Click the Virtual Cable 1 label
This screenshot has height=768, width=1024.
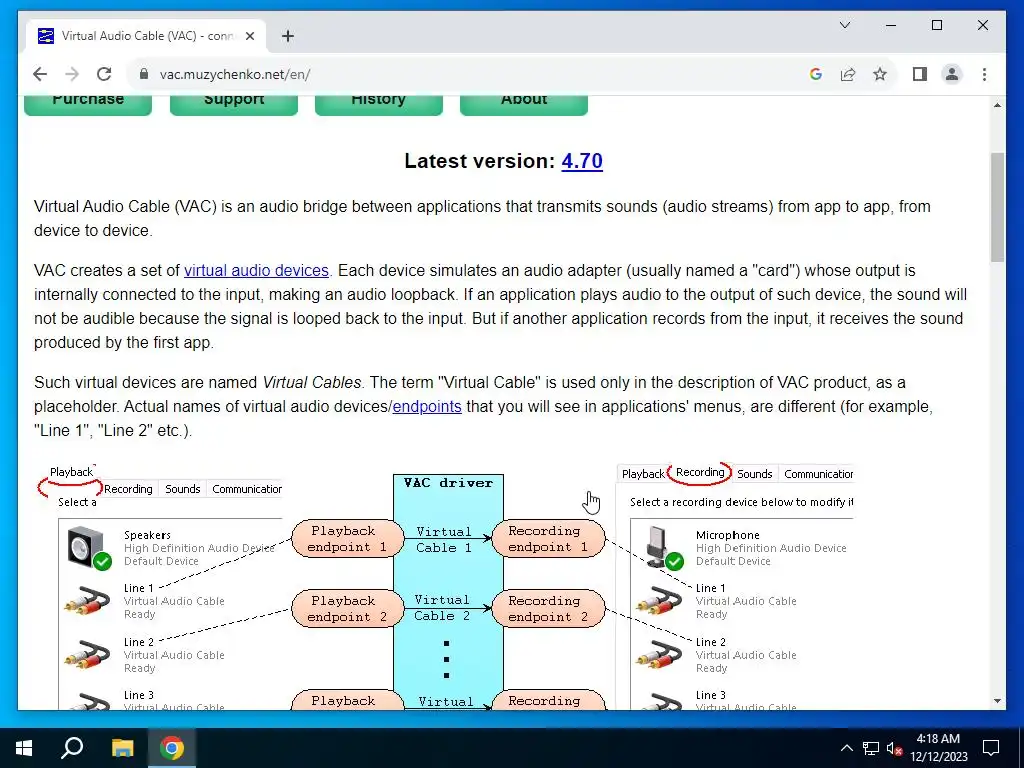coord(443,539)
